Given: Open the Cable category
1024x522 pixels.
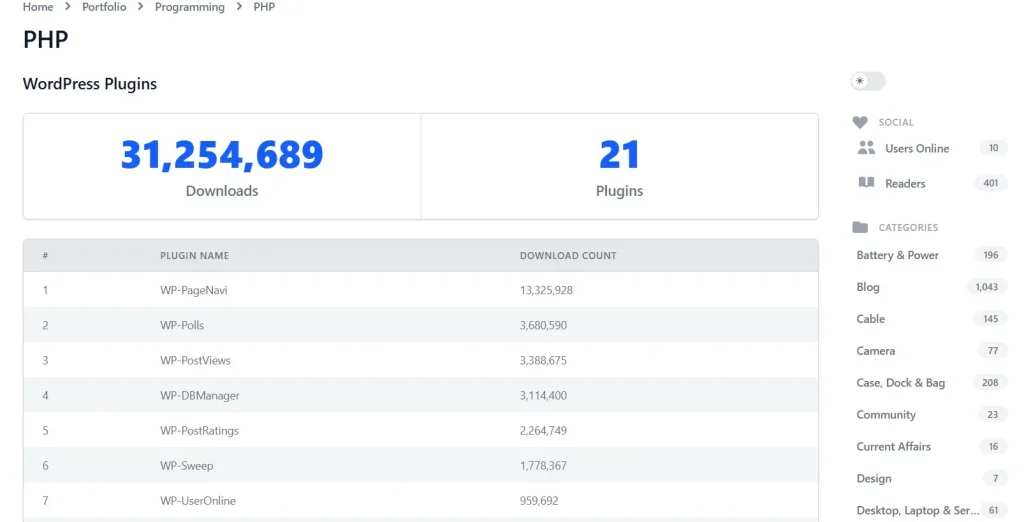Looking at the screenshot, I should [871, 319].
